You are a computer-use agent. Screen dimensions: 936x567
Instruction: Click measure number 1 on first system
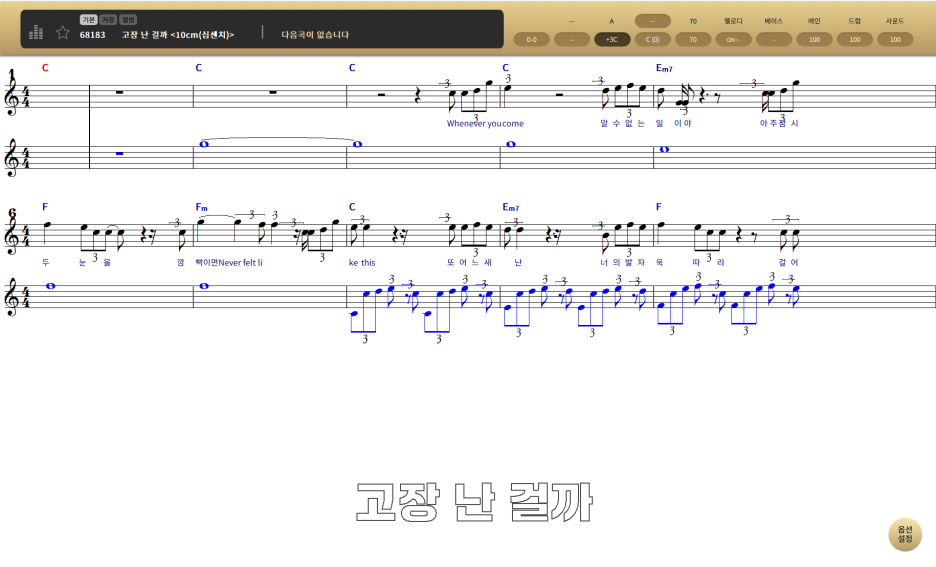click(x=12, y=73)
